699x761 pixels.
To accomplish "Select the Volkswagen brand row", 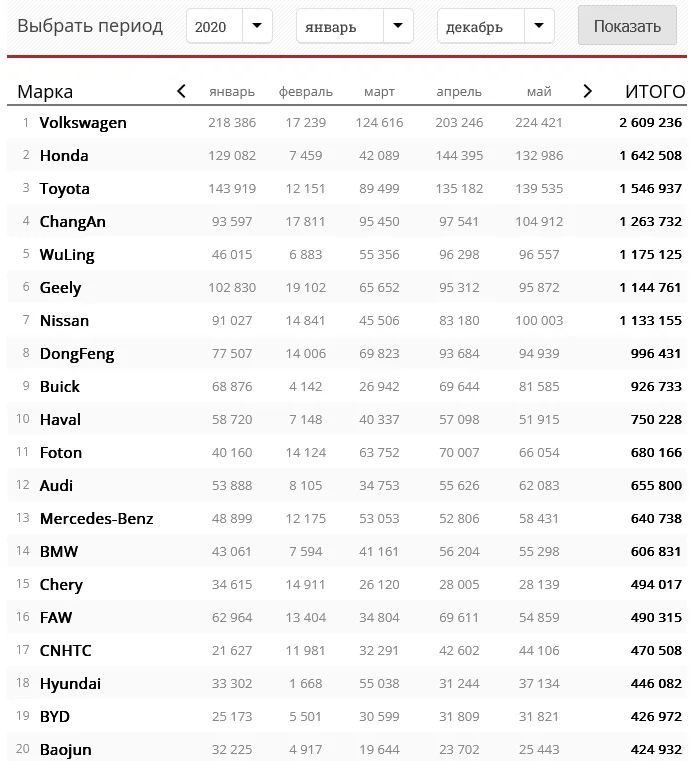I will click(x=347, y=122).
